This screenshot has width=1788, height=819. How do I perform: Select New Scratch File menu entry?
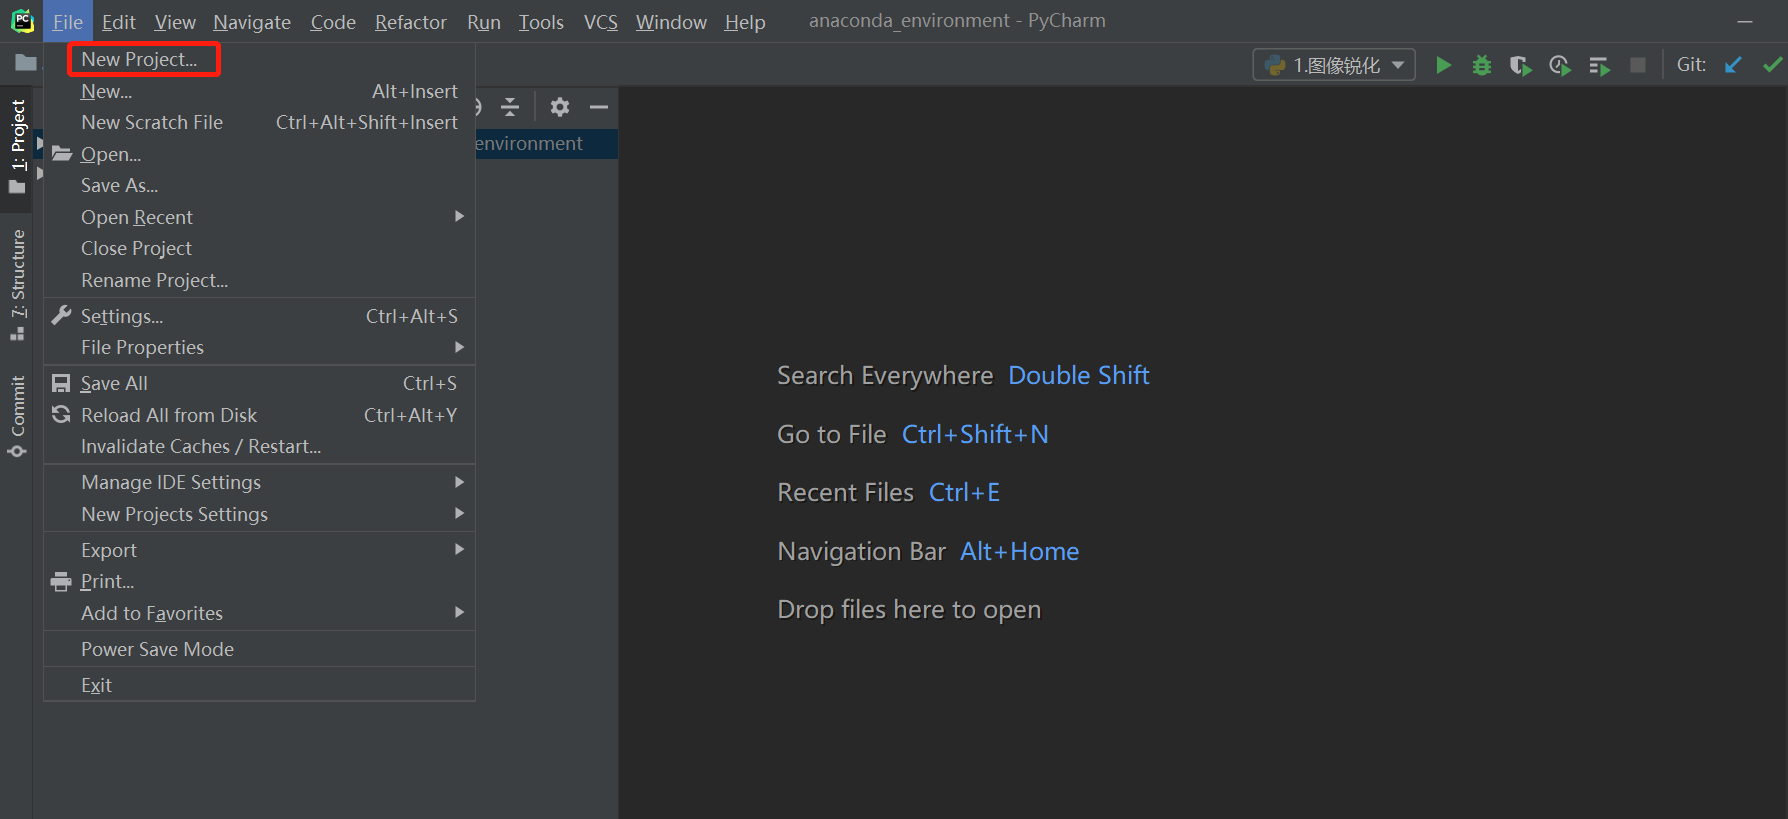[x=259, y=122]
